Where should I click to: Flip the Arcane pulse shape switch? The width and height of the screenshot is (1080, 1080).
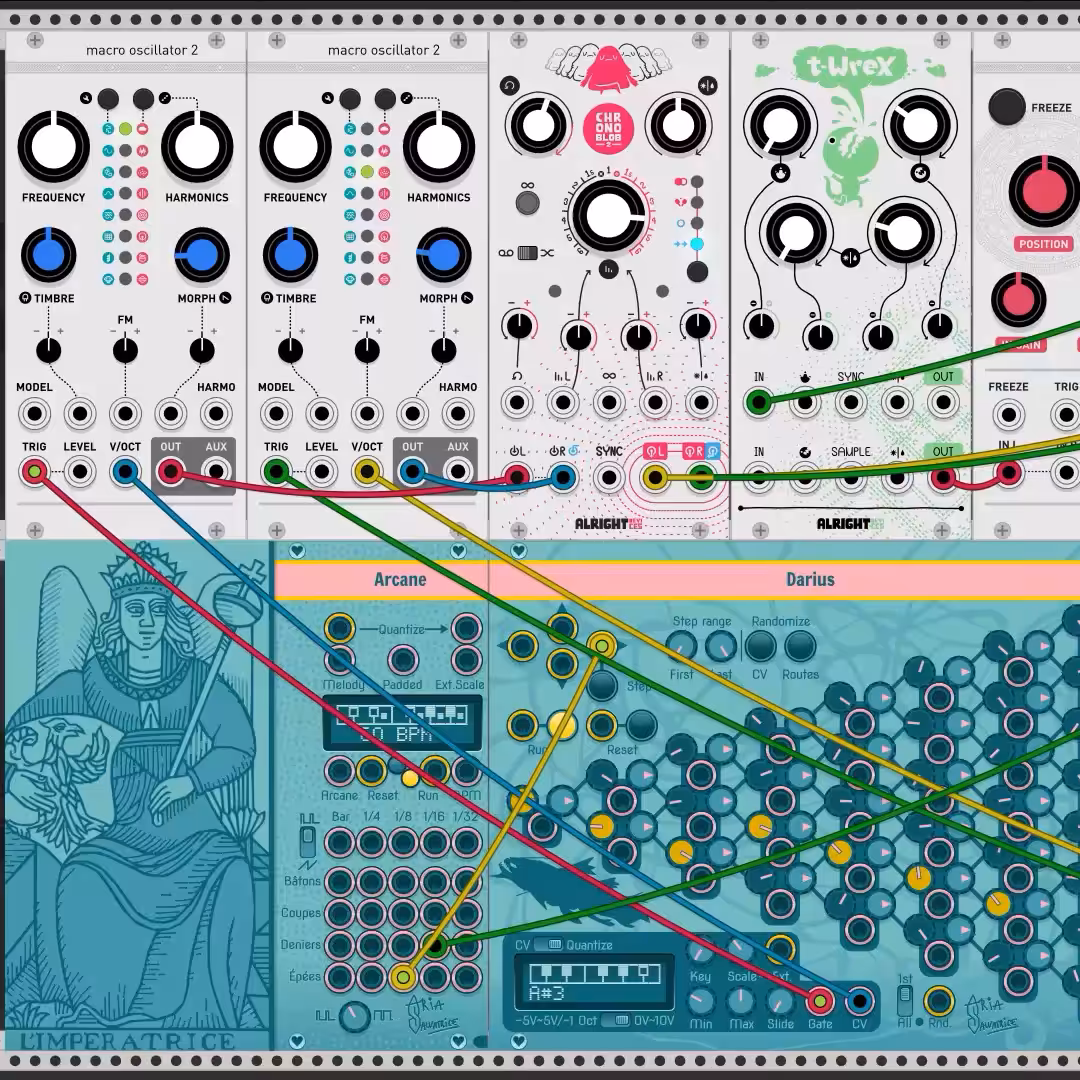(x=308, y=838)
